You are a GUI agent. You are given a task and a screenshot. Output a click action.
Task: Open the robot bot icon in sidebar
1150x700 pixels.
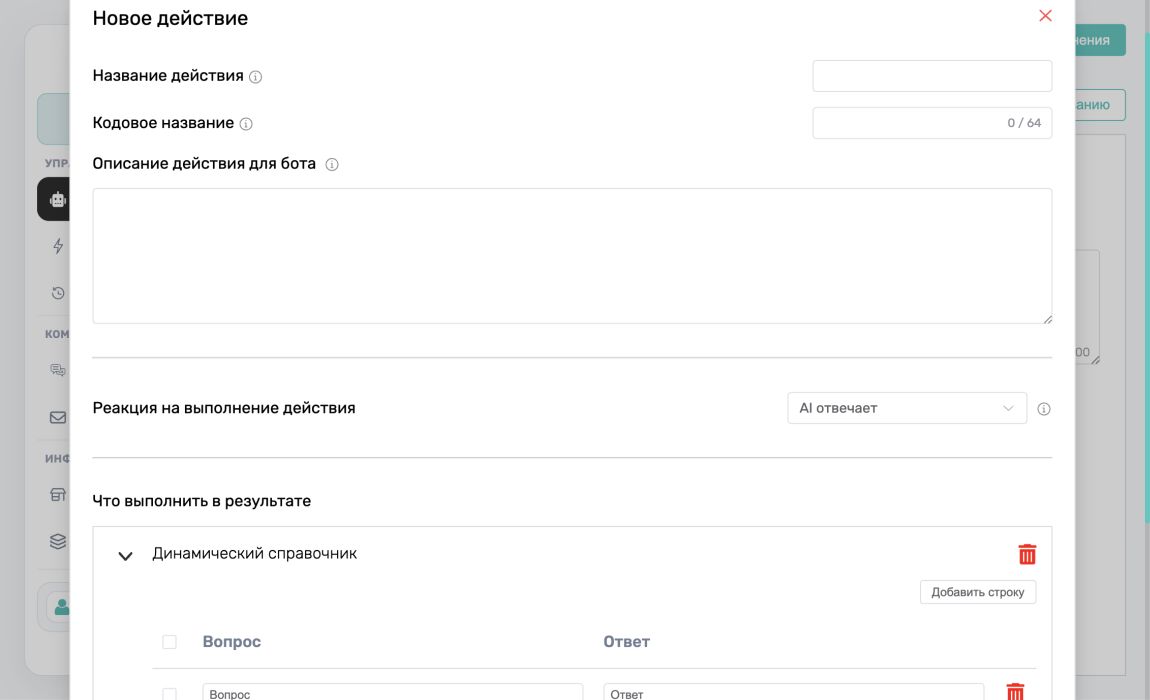point(58,199)
